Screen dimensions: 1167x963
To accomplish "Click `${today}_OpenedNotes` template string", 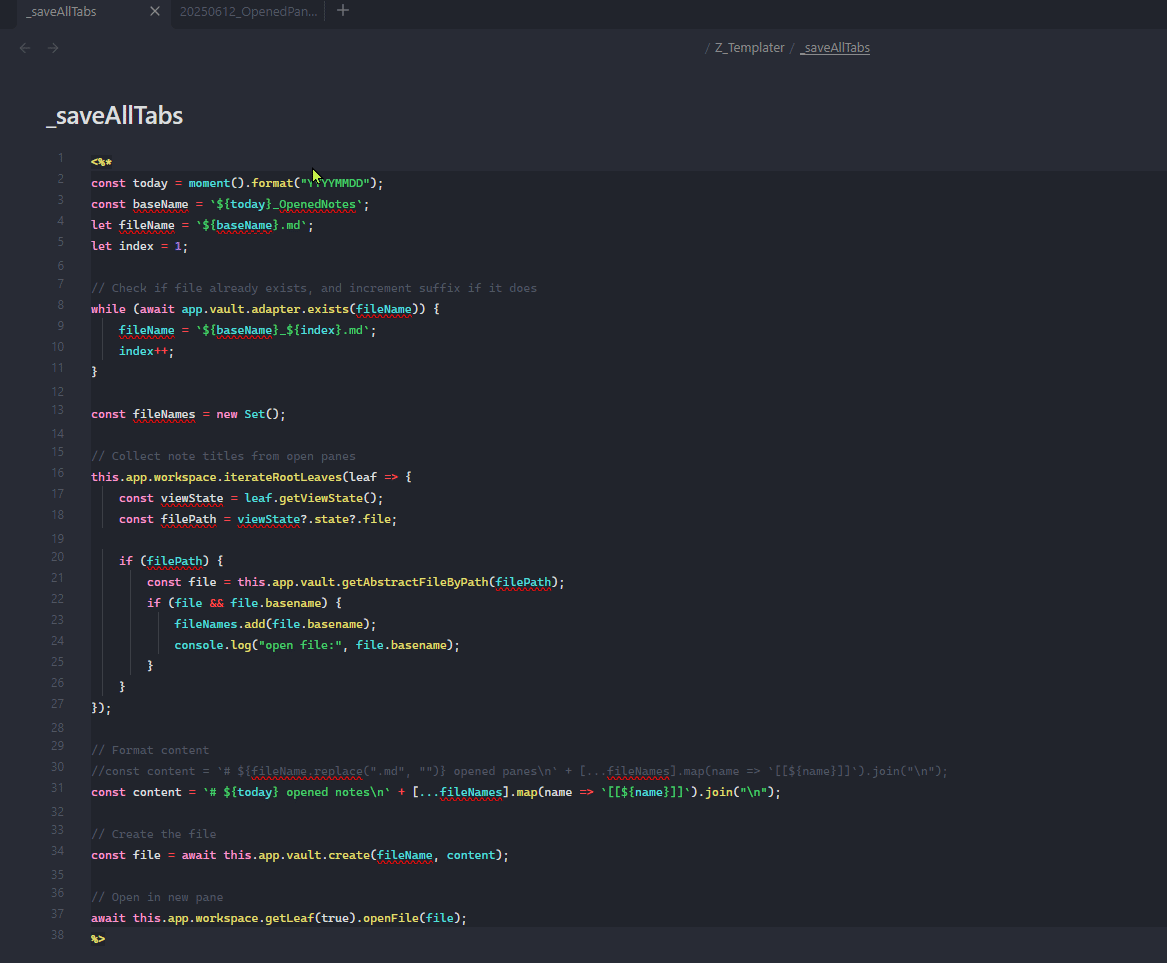I will click(x=286, y=204).
